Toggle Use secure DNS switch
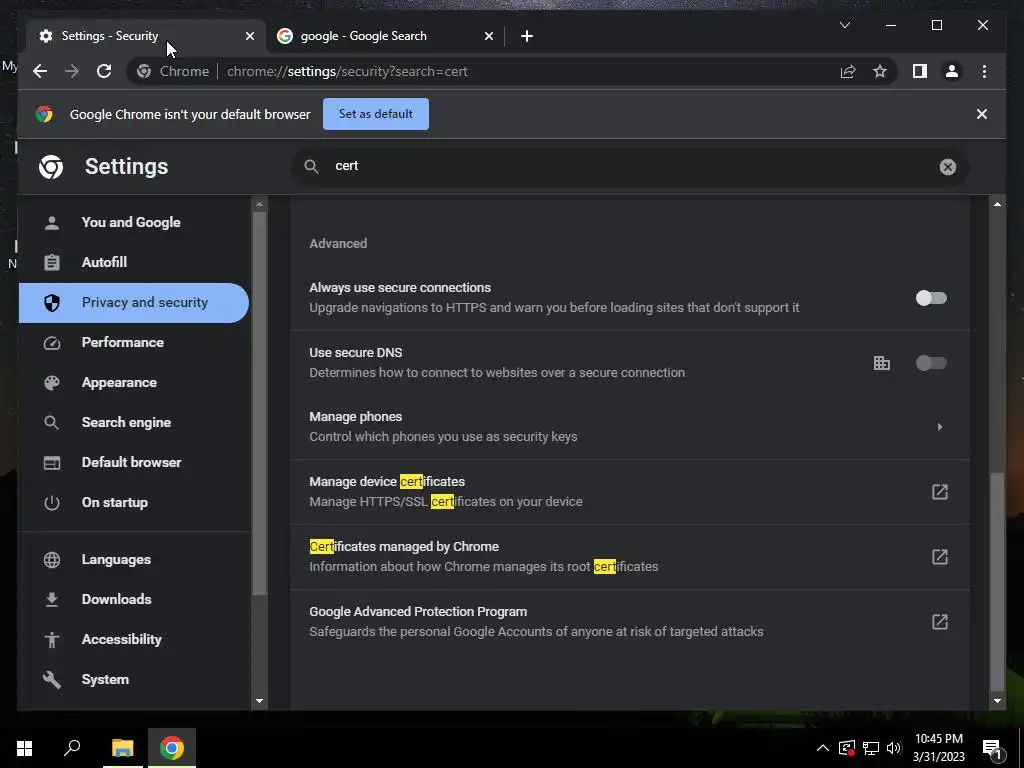The image size is (1024, 768). pyautogui.click(x=931, y=362)
